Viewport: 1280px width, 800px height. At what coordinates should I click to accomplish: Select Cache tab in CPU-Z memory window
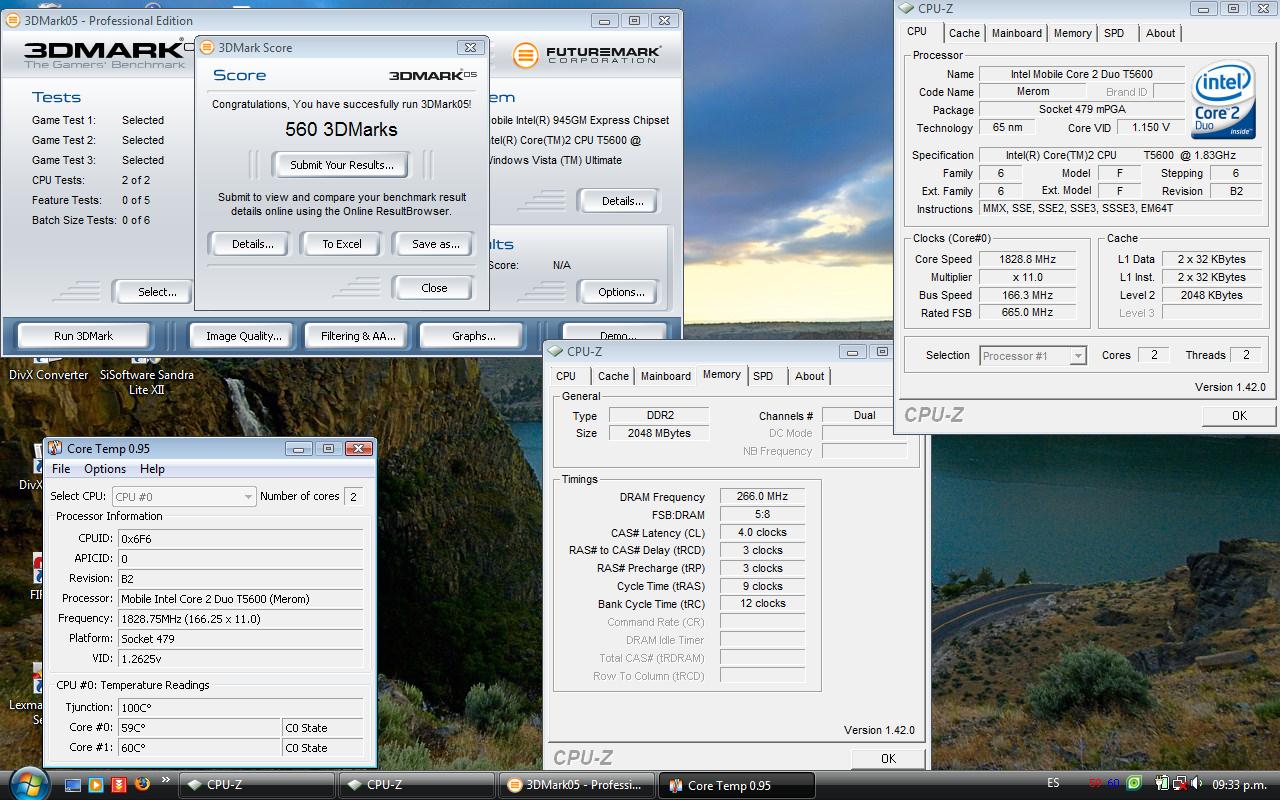pos(613,376)
